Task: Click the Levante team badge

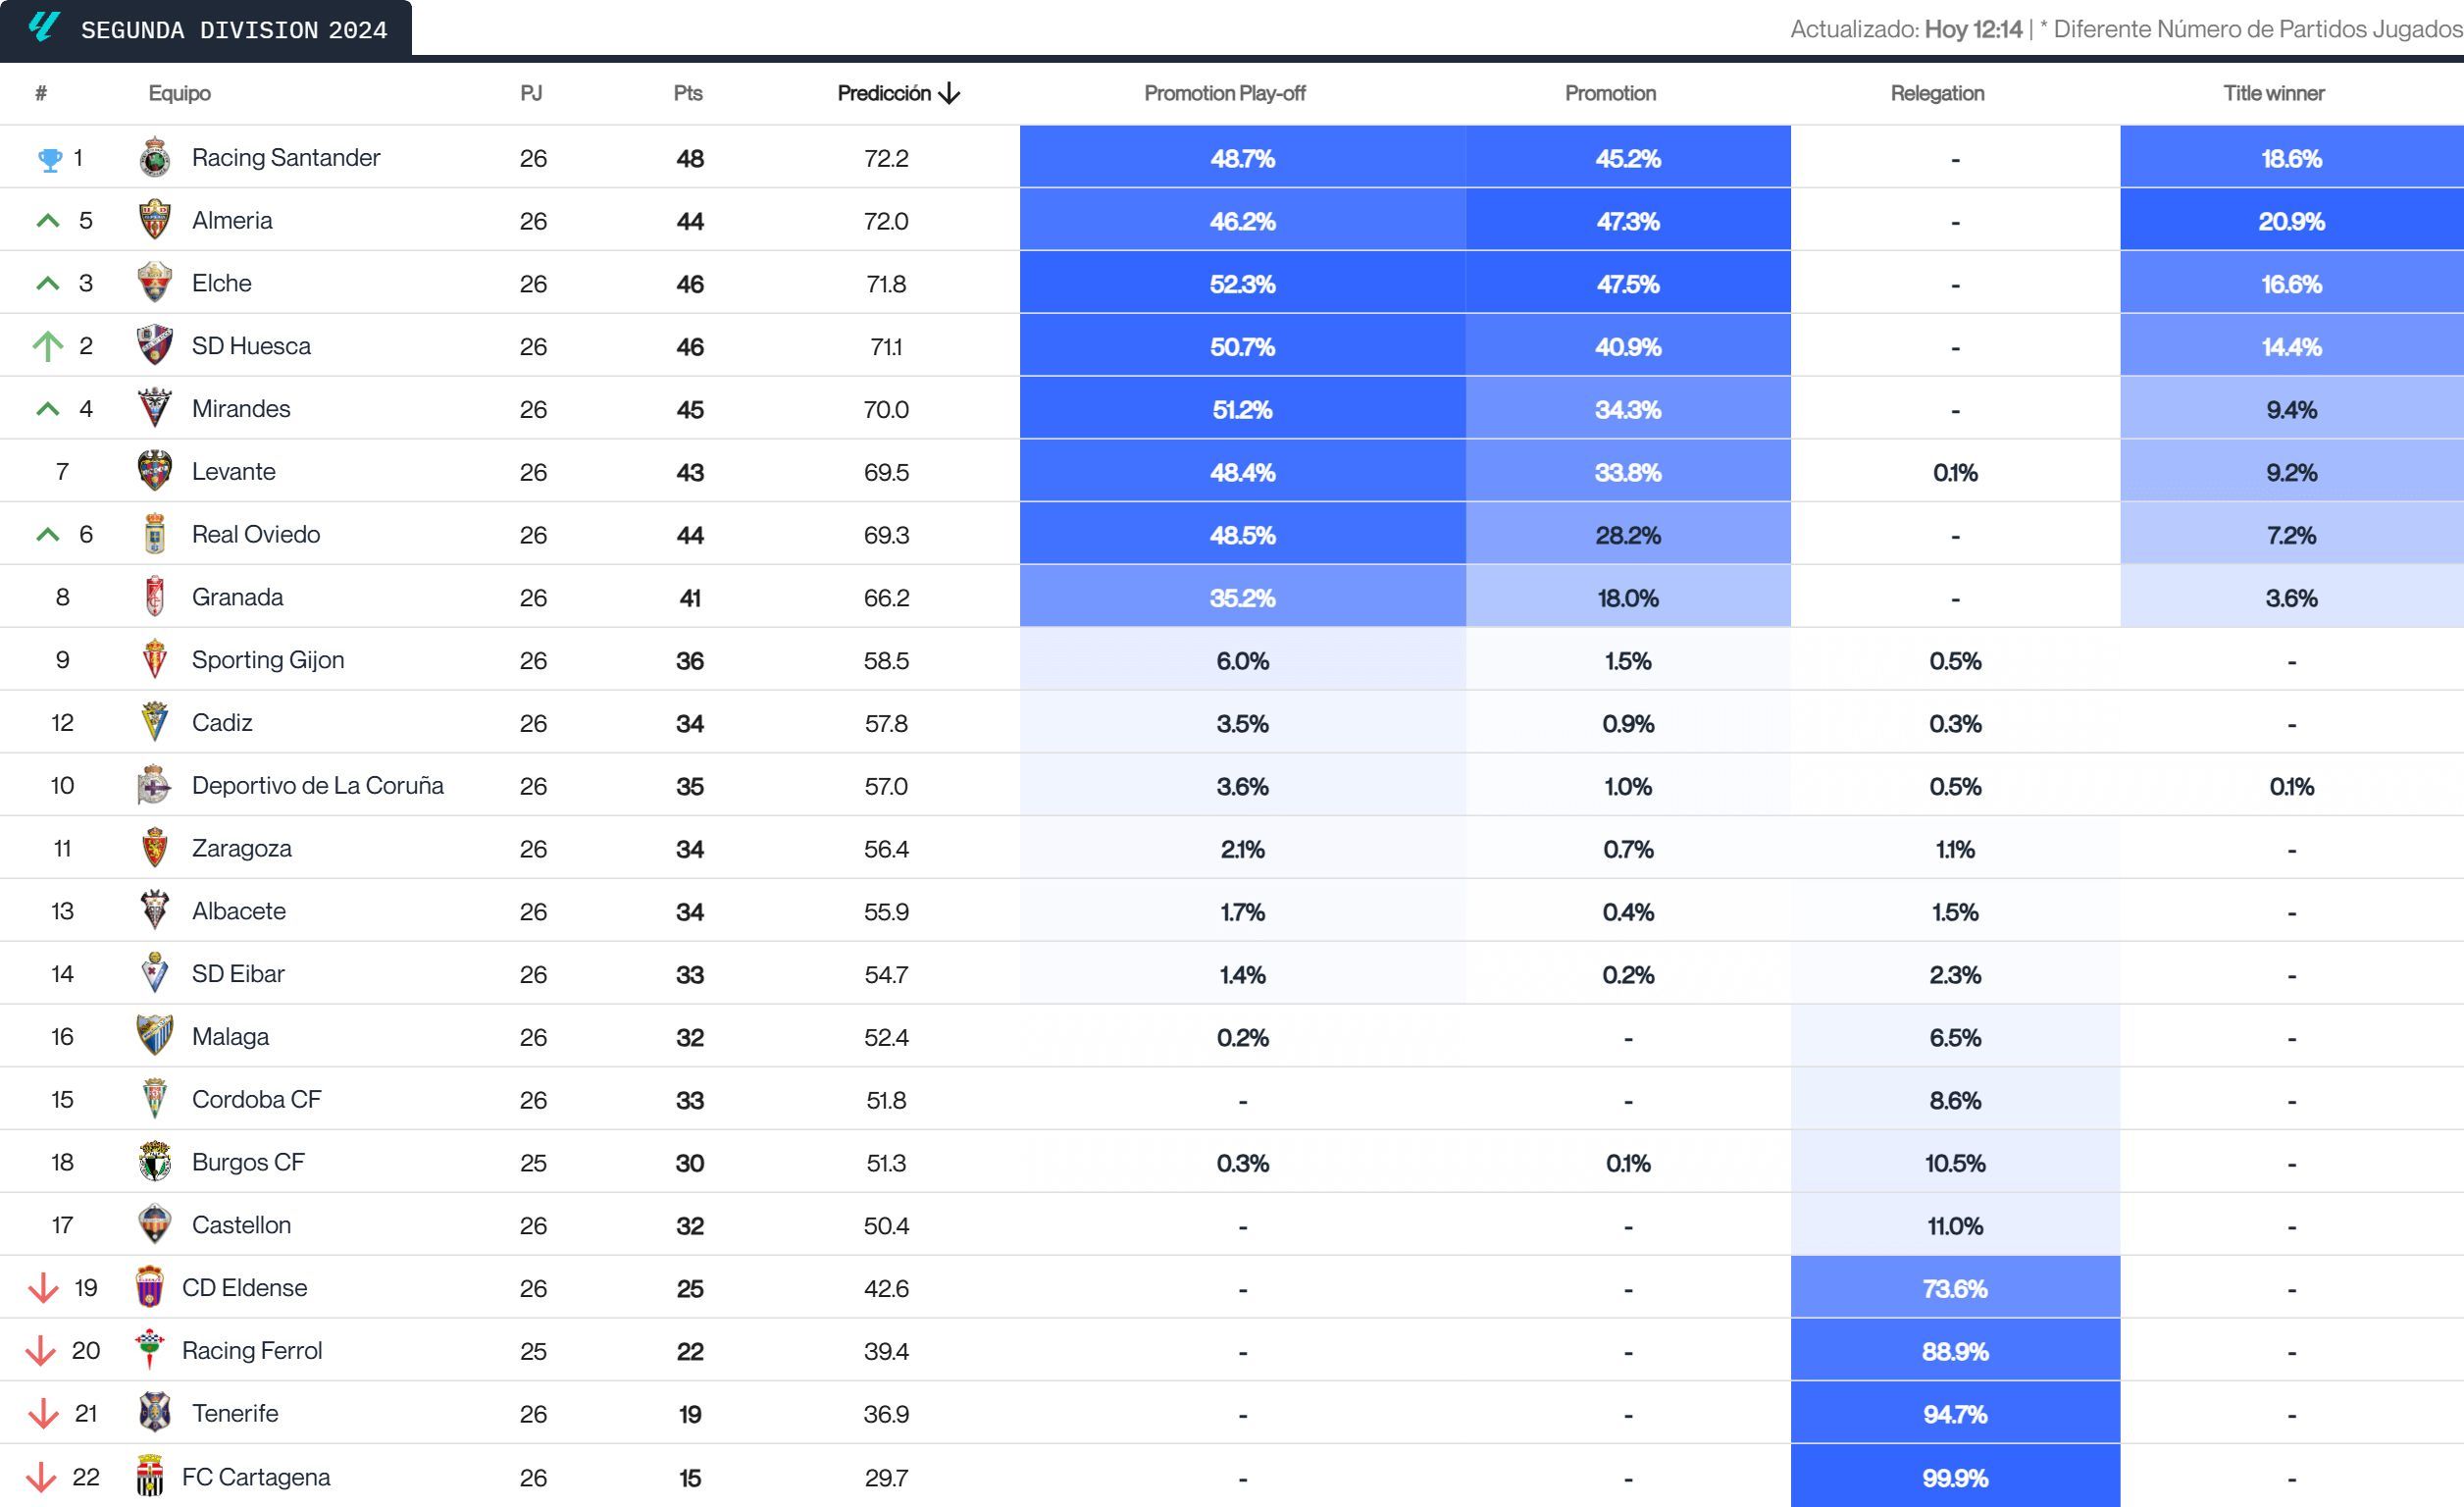Action: 154,471
